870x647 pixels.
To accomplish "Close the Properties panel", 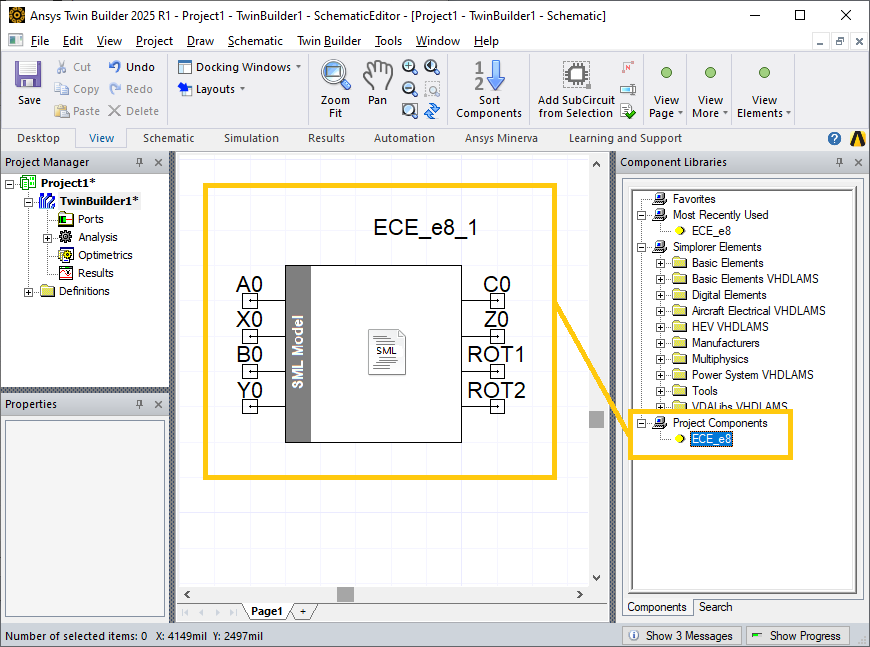I will tap(159, 405).
